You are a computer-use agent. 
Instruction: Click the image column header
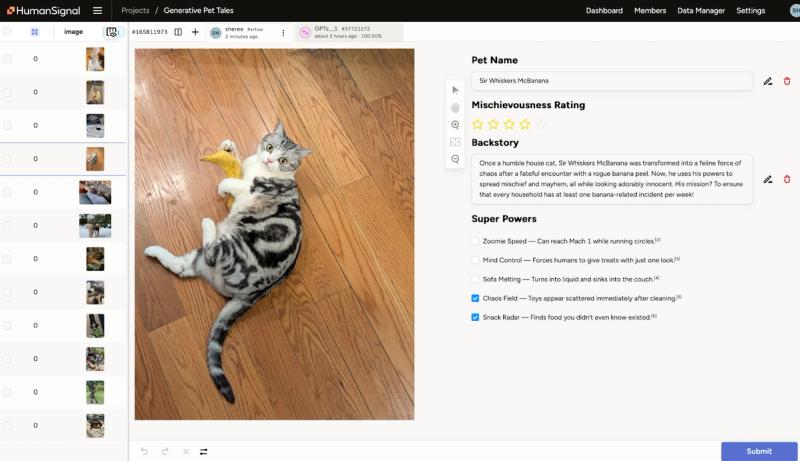click(73, 32)
